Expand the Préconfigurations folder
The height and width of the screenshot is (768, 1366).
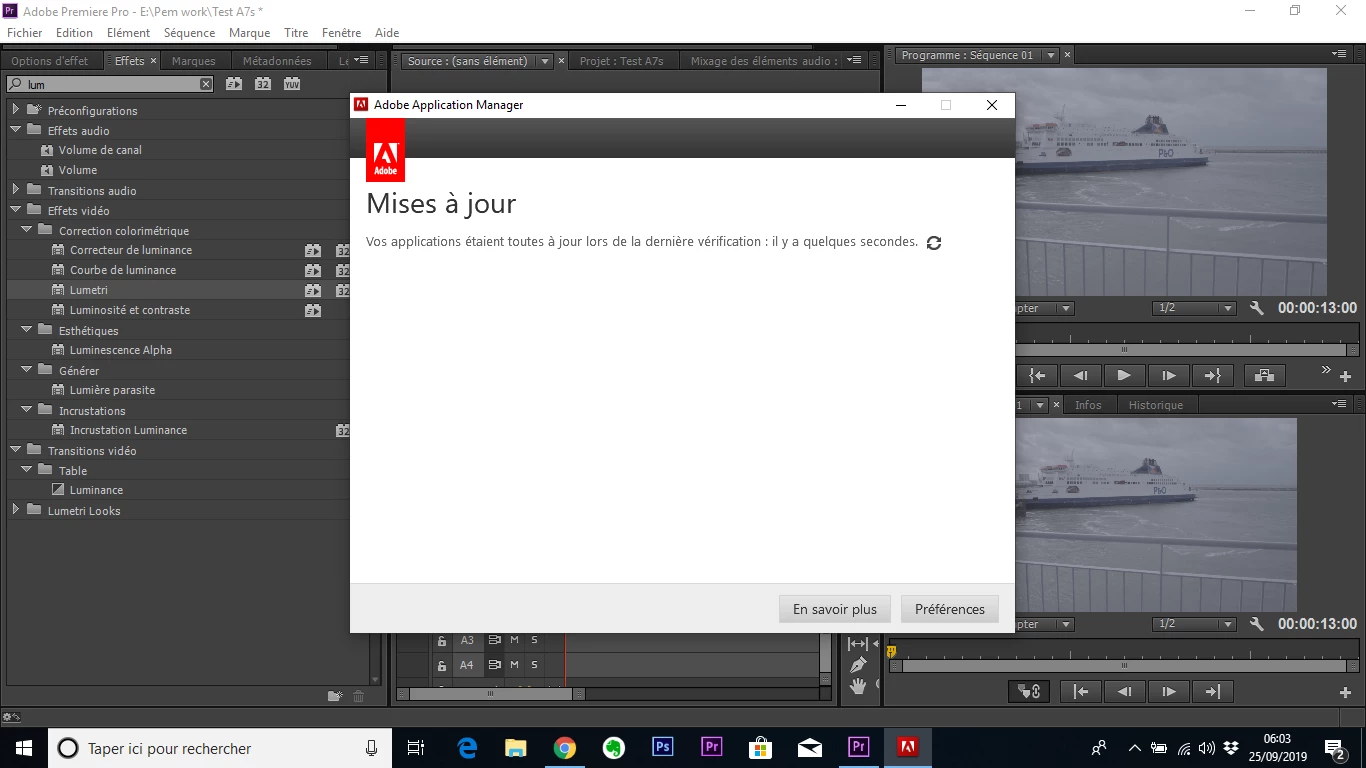[15, 109]
